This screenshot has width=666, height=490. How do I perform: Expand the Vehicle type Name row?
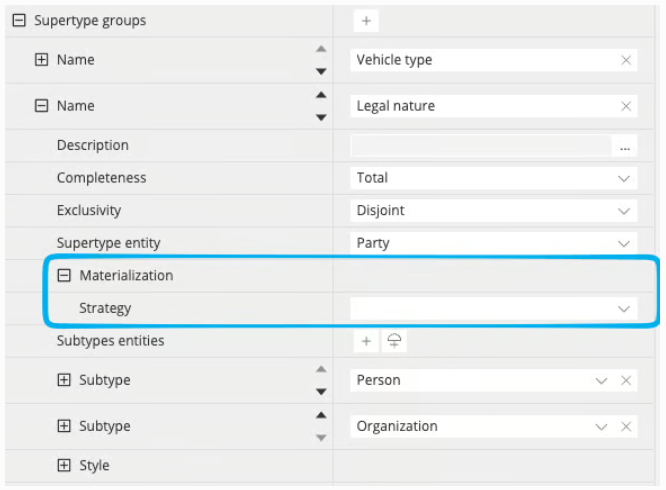click(x=41, y=60)
